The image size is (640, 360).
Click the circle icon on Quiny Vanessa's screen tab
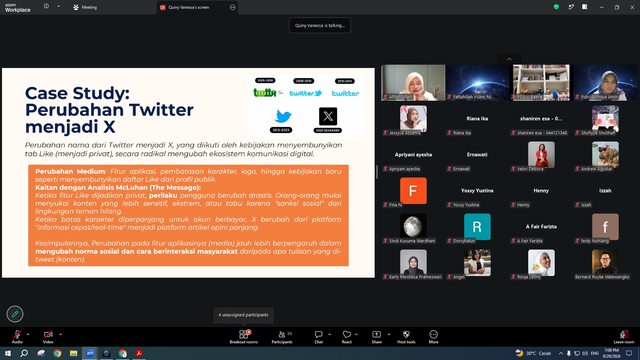233,7
